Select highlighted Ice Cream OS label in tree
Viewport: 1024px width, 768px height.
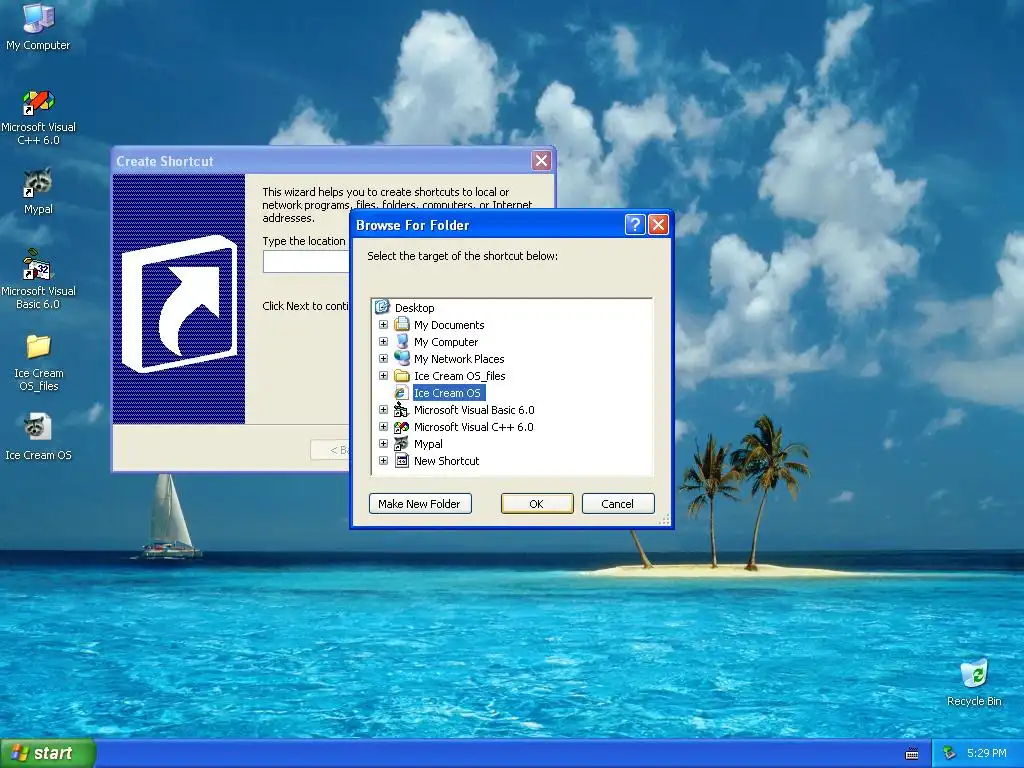448,392
